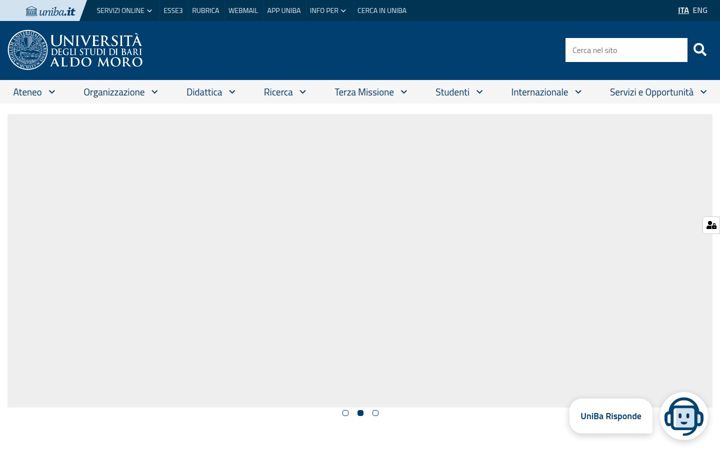Expand the Info Per dropdown
This screenshot has height=450, width=720.
click(327, 11)
